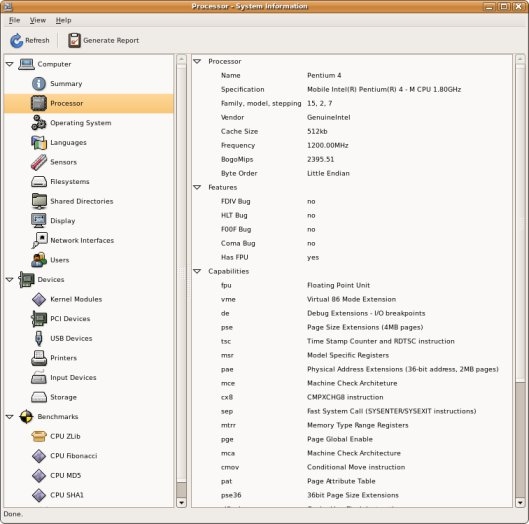Select the Operating System gears icon

[39, 123]
